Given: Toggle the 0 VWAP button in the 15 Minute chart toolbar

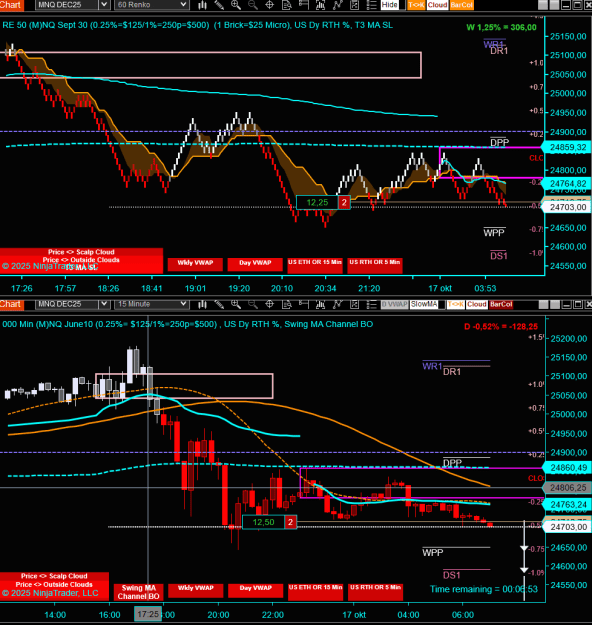Looking at the screenshot, I should point(394,305).
